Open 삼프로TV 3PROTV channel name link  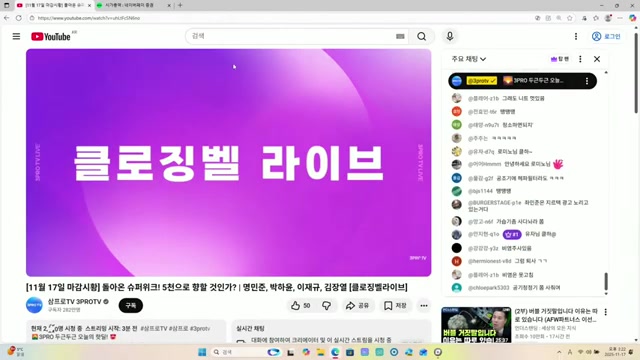pyautogui.click(x=75, y=302)
